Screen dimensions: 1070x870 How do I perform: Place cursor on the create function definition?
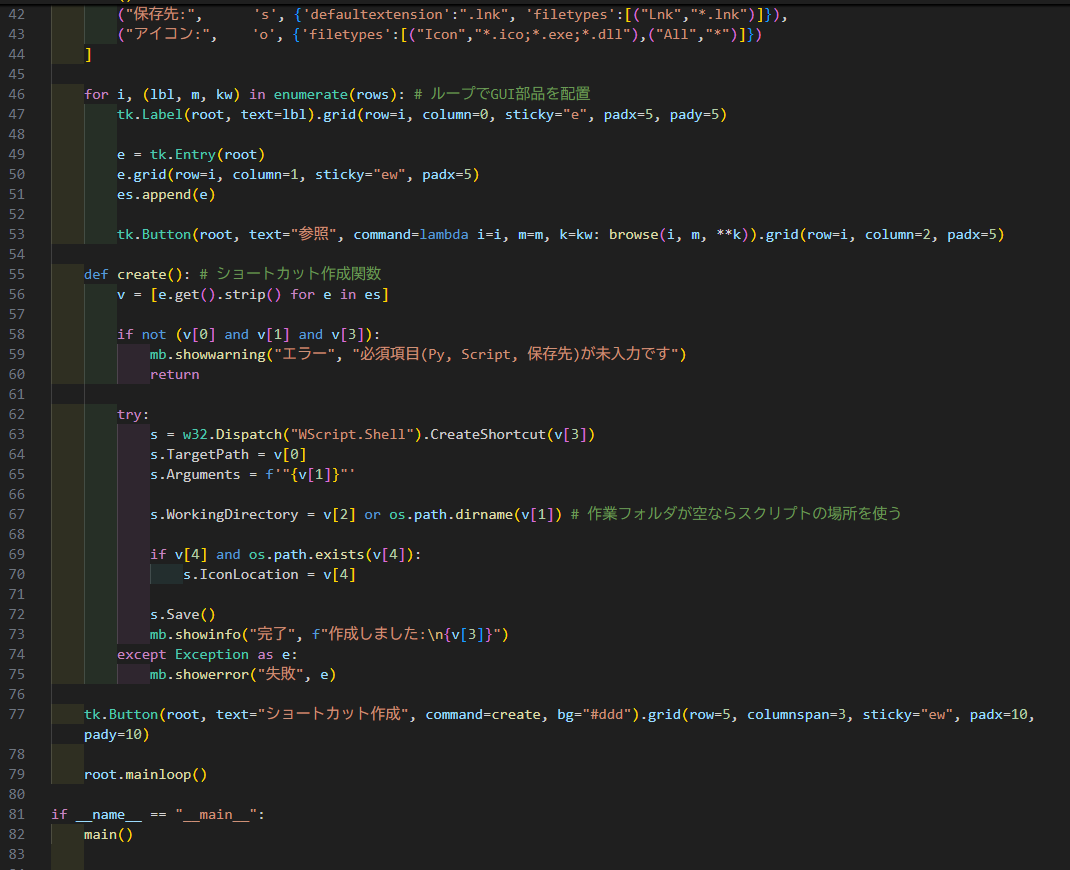143,273
